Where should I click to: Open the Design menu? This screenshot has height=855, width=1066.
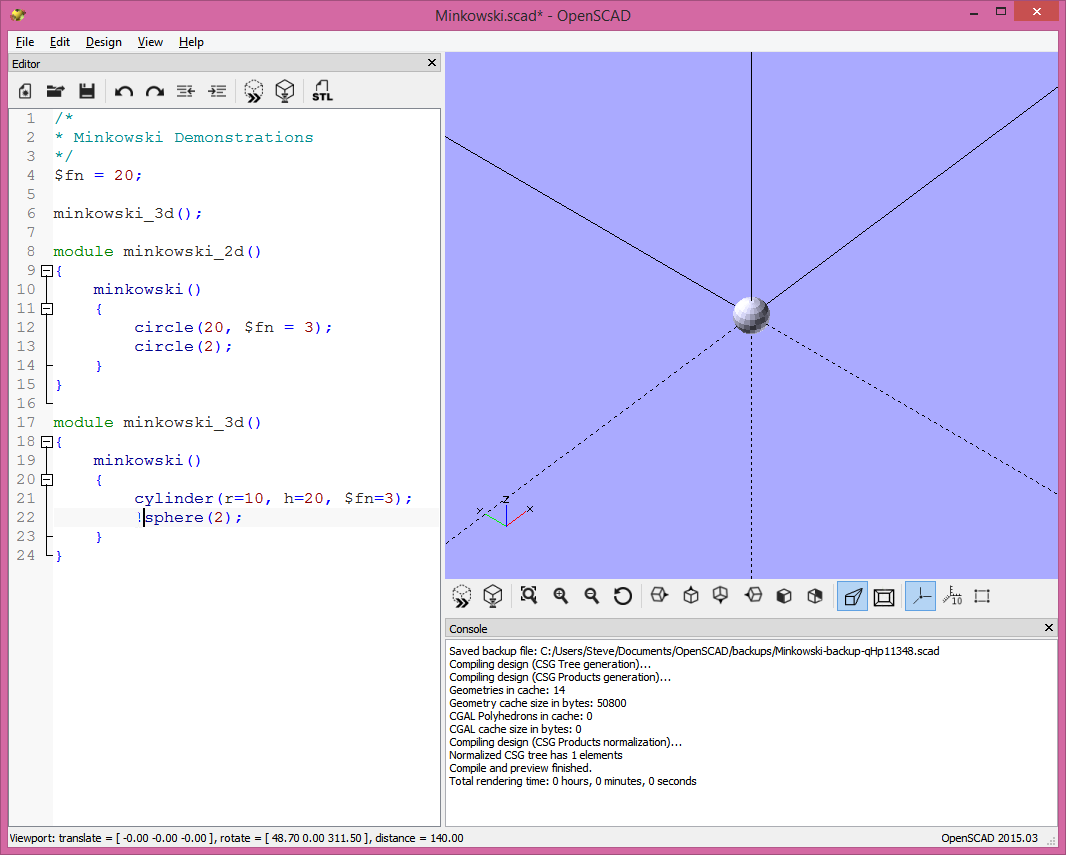pos(103,42)
